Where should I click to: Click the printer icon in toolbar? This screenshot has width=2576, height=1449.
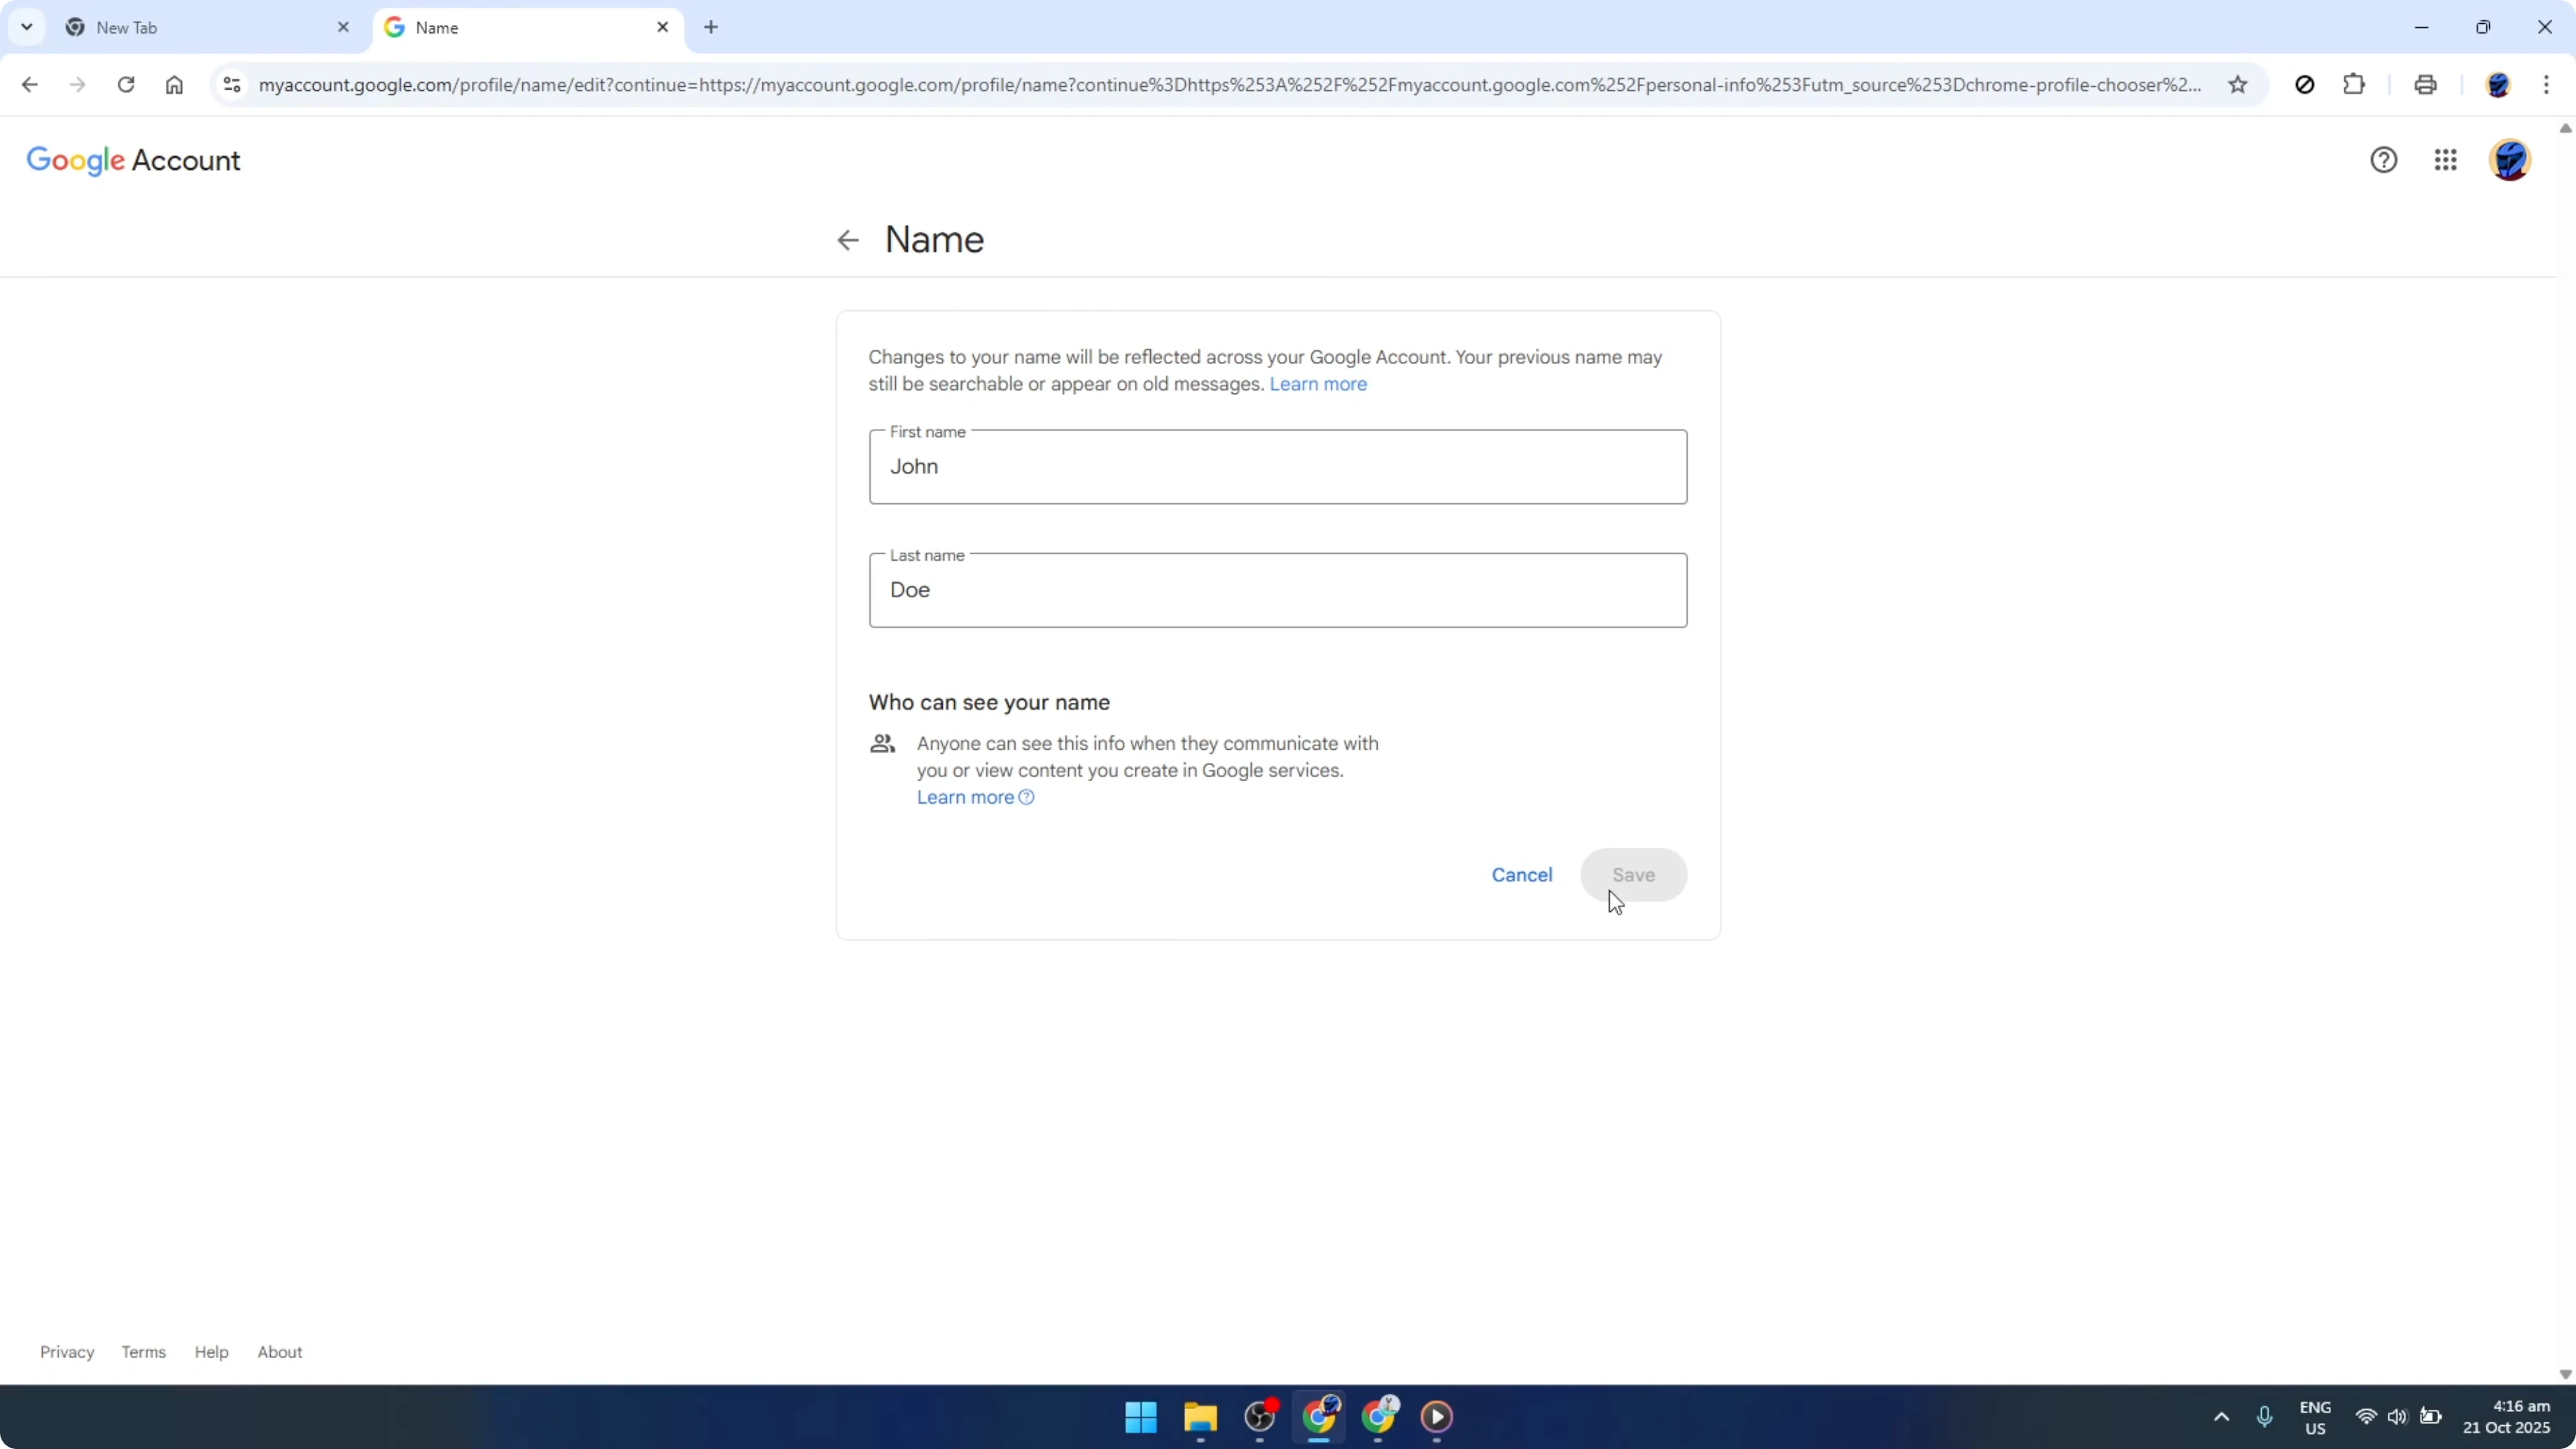tap(2425, 85)
